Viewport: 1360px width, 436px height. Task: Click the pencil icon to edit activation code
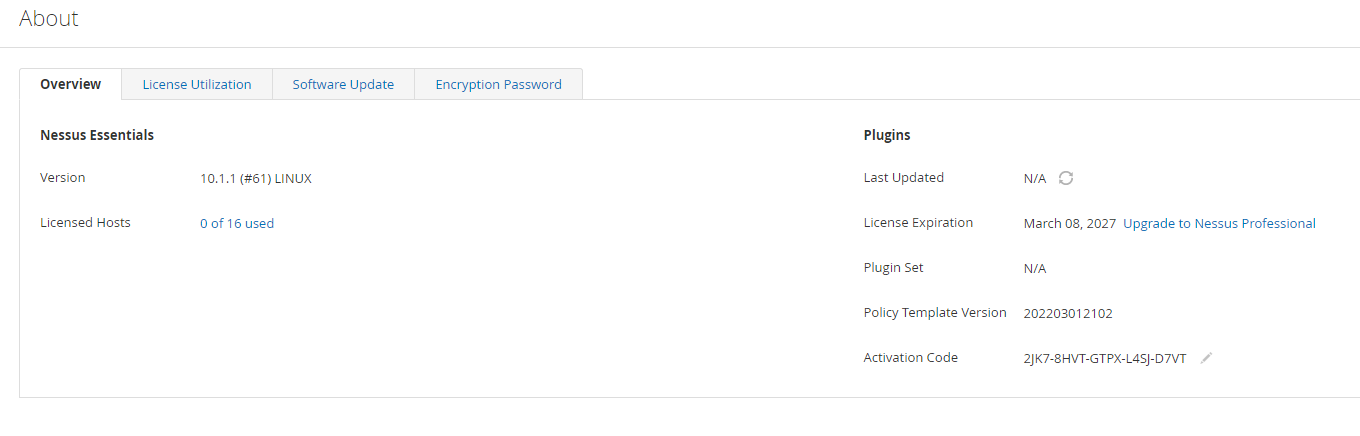tap(1206, 358)
